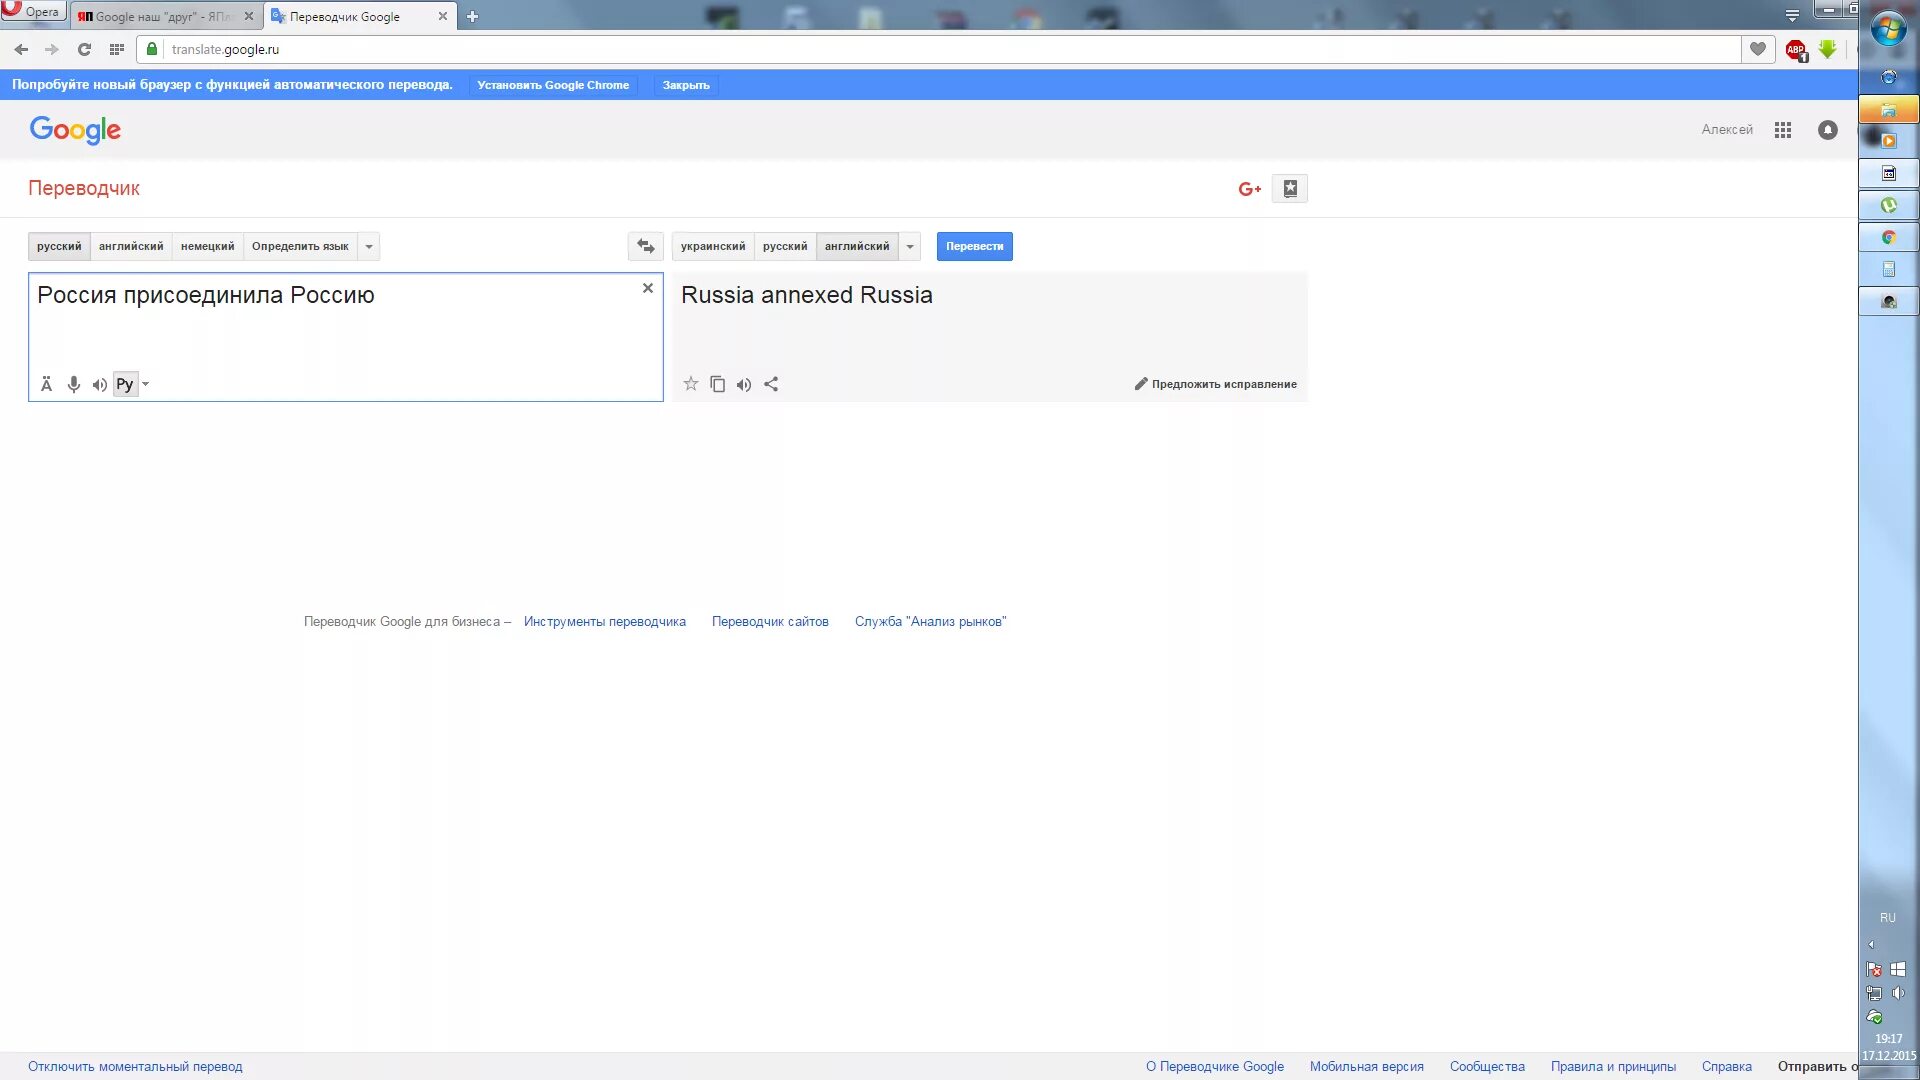The image size is (1920, 1080).
Task: Listen to the English translation audio
Action: (744, 384)
